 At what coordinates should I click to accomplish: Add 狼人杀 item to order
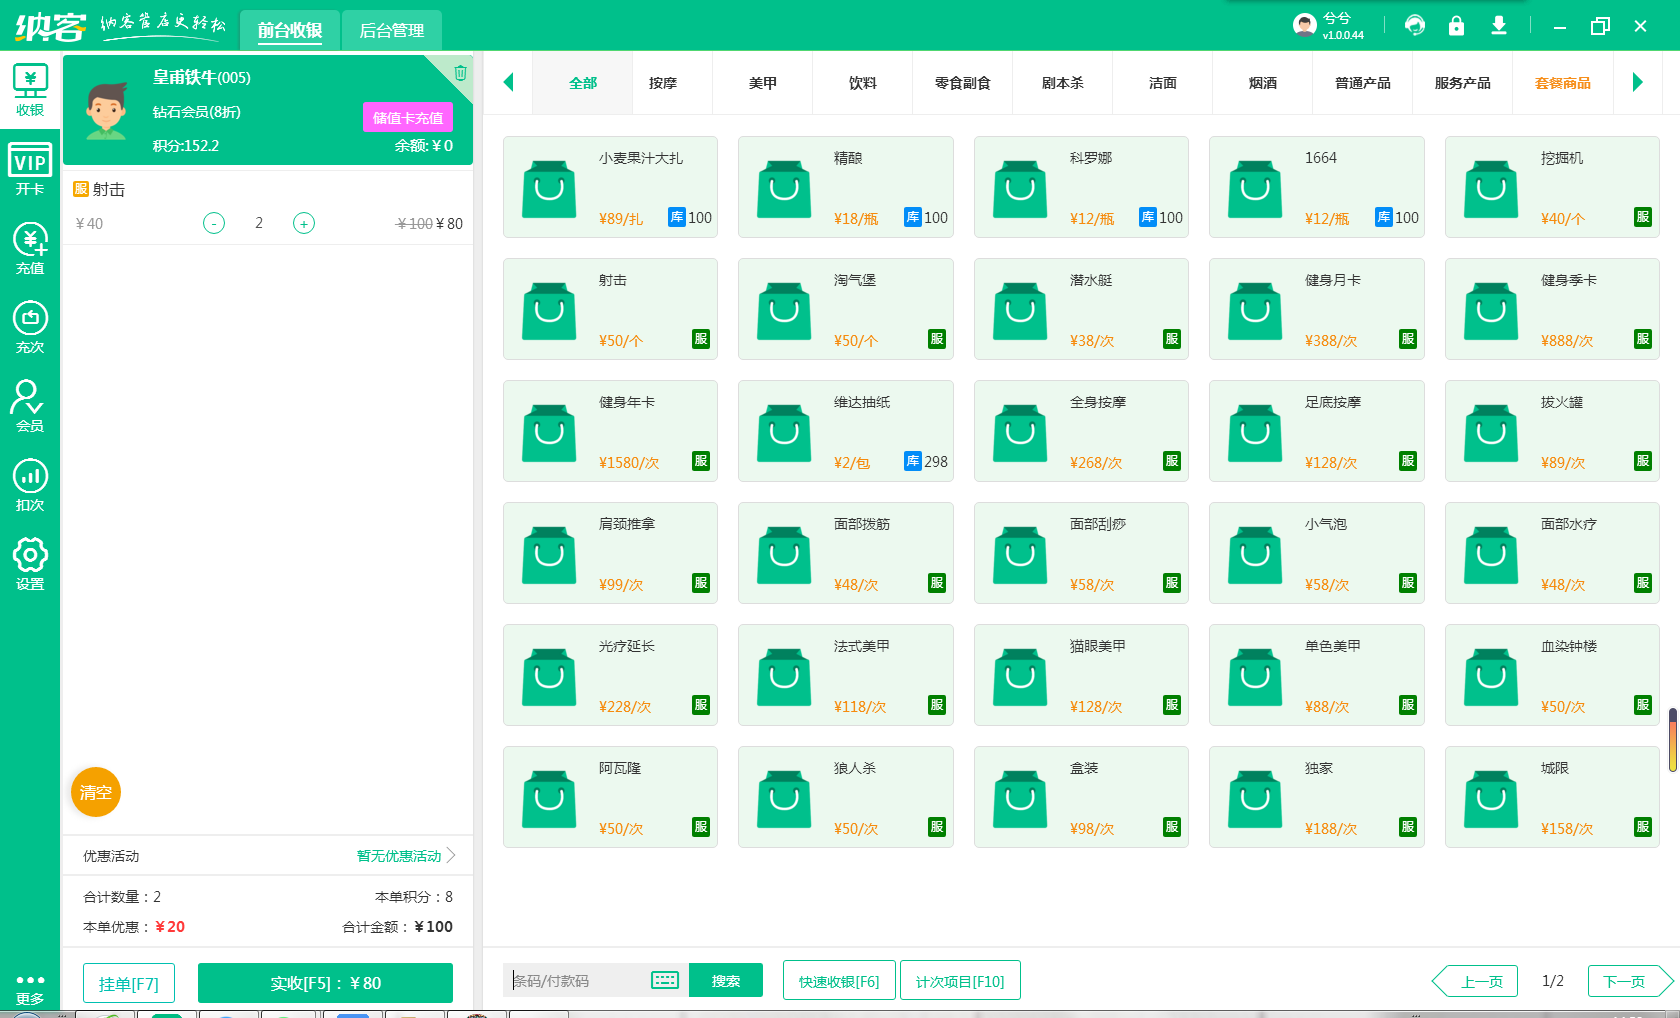(846, 797)
